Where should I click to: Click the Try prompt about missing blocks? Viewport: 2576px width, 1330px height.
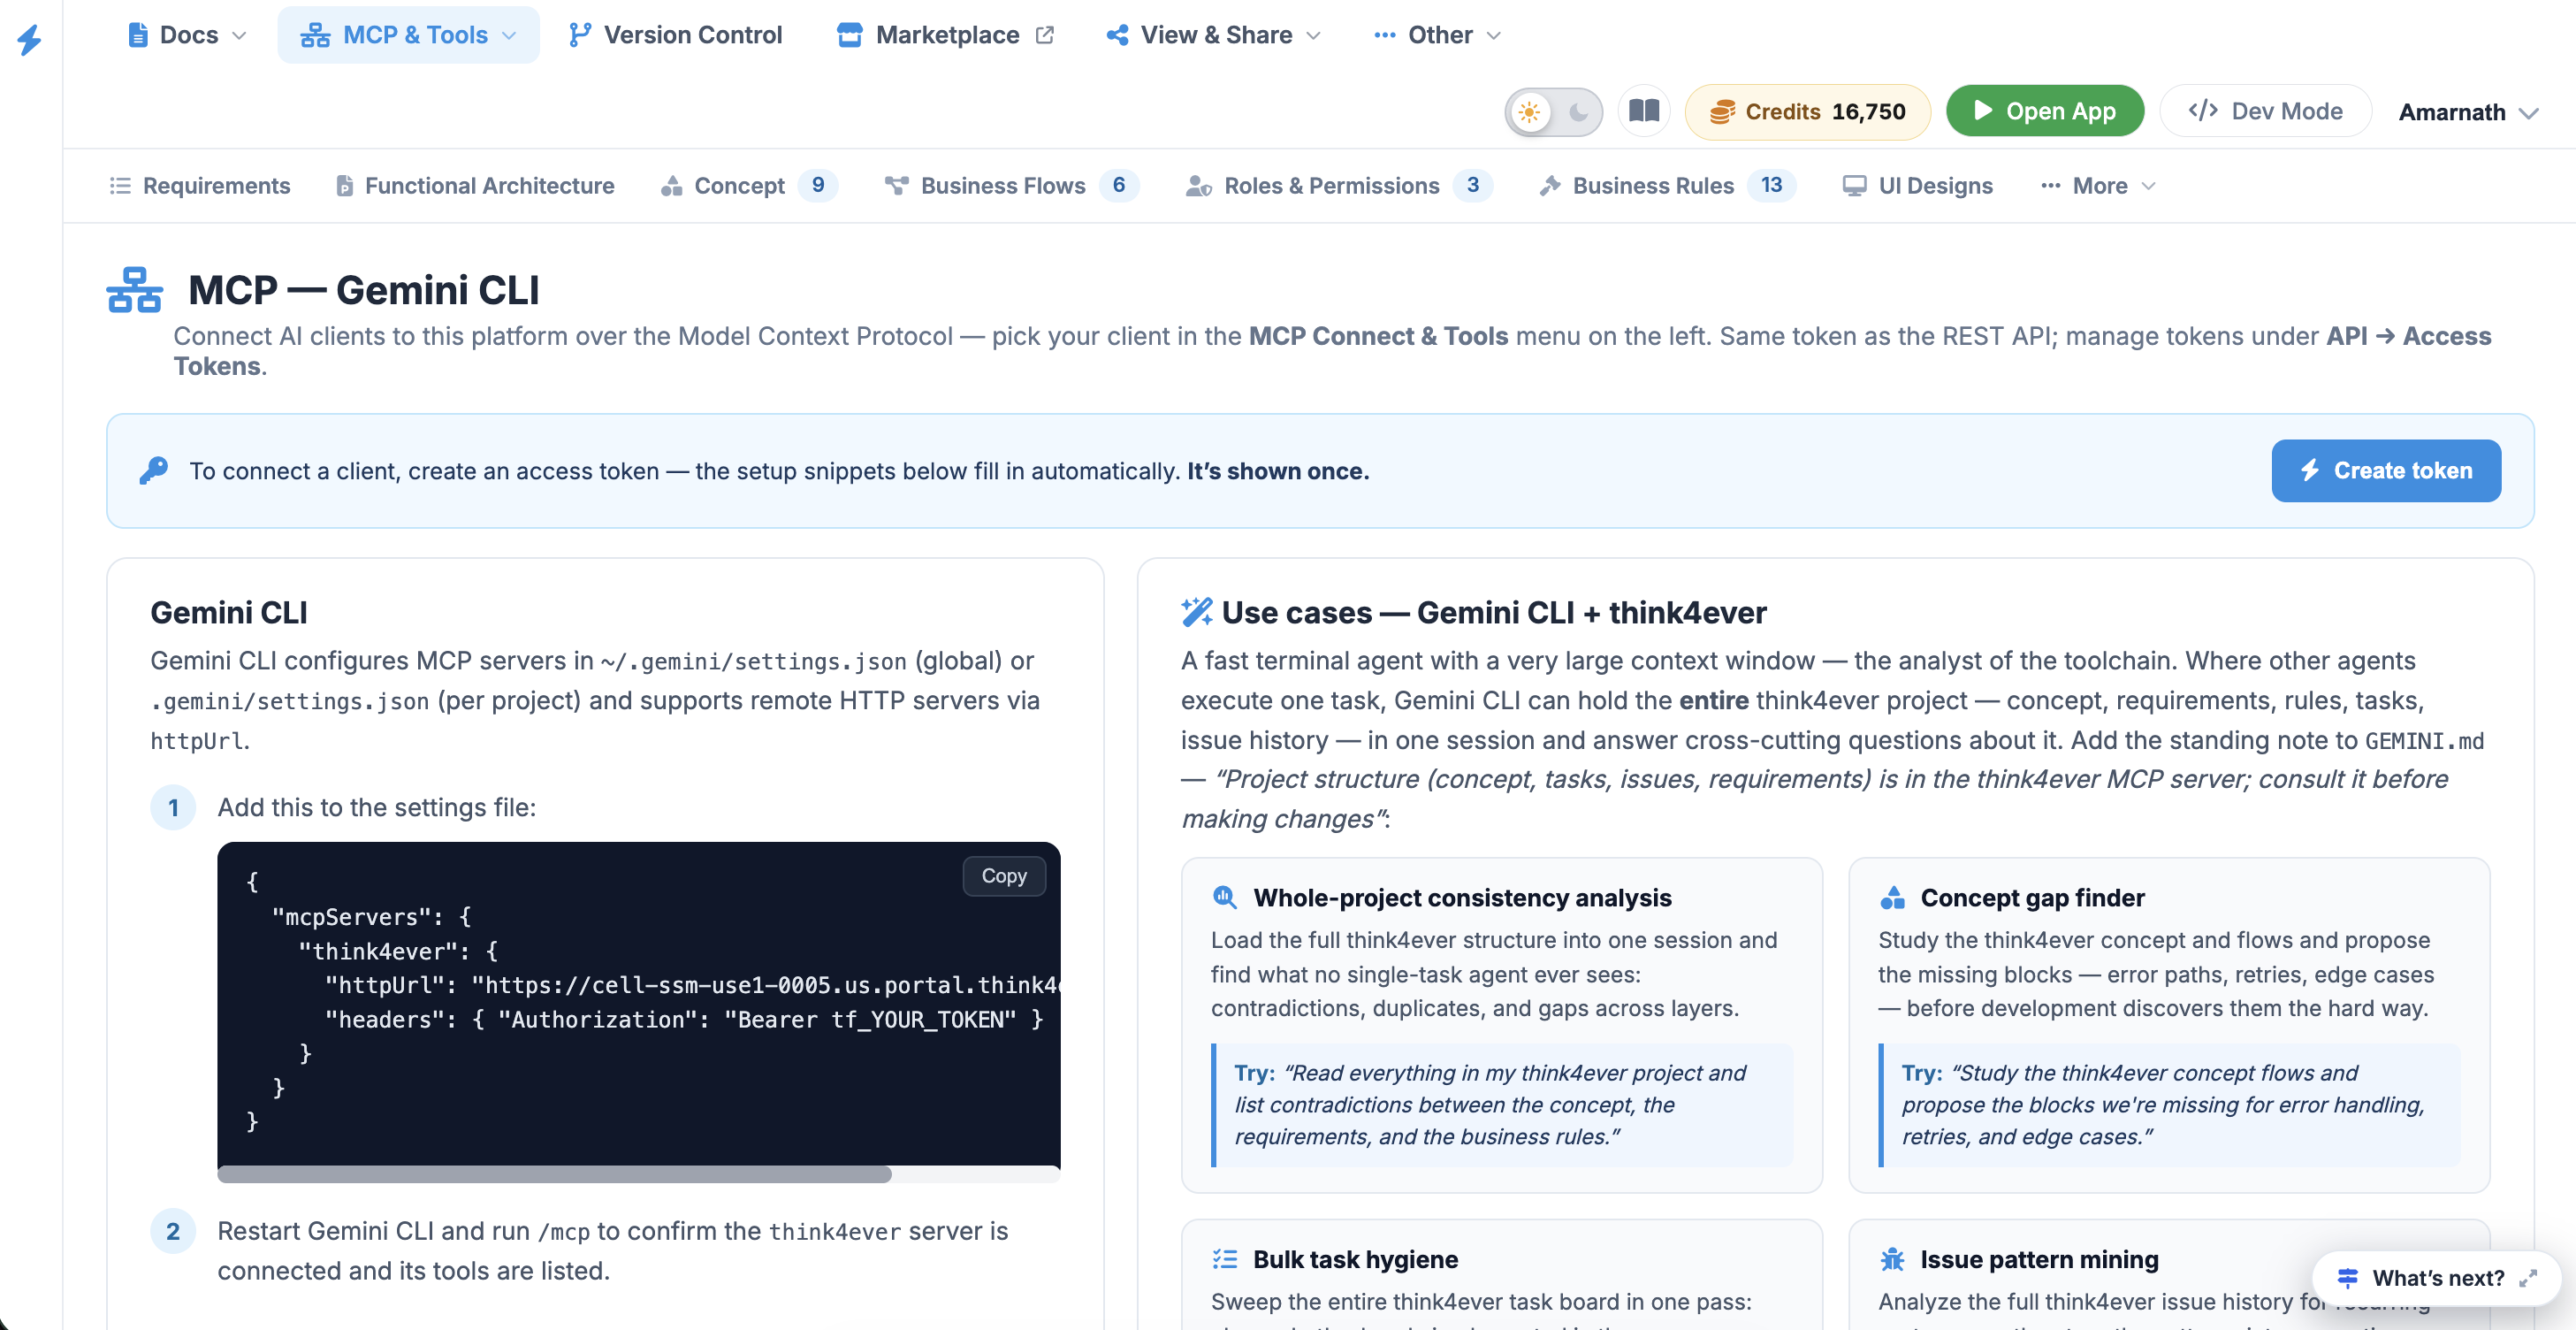tap(2168, 1105)
